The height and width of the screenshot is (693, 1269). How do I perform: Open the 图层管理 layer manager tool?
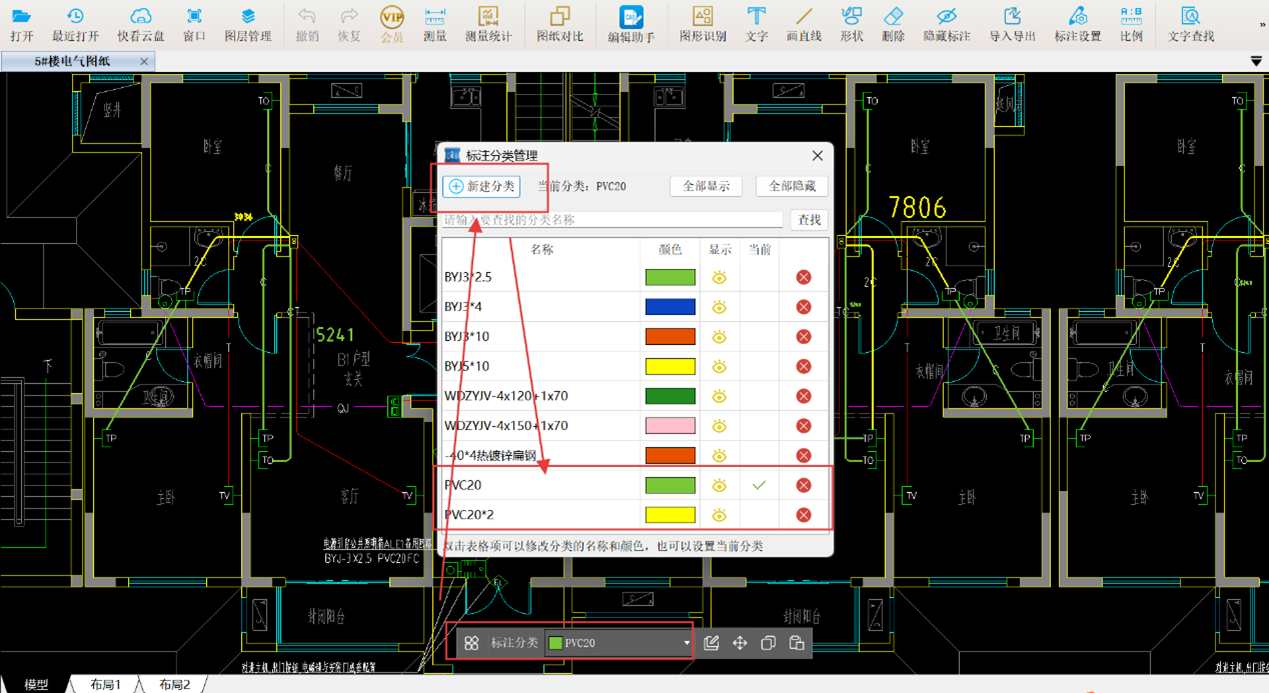click(x=247, y=23)
